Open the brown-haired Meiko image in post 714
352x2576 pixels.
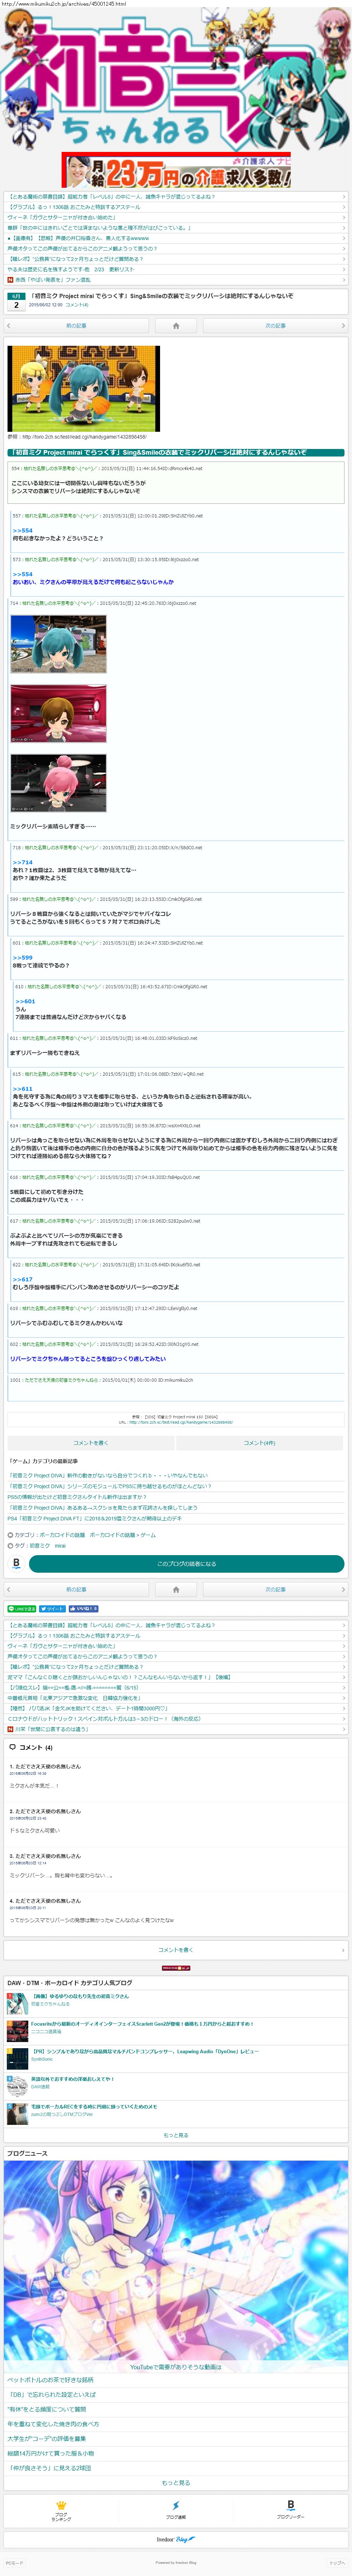[x=58, y=713]
